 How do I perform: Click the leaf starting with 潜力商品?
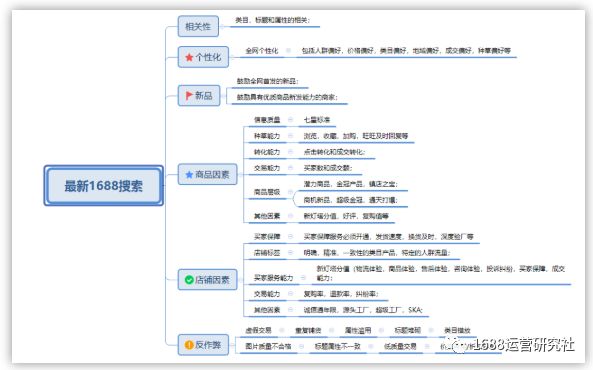[351, 184]
